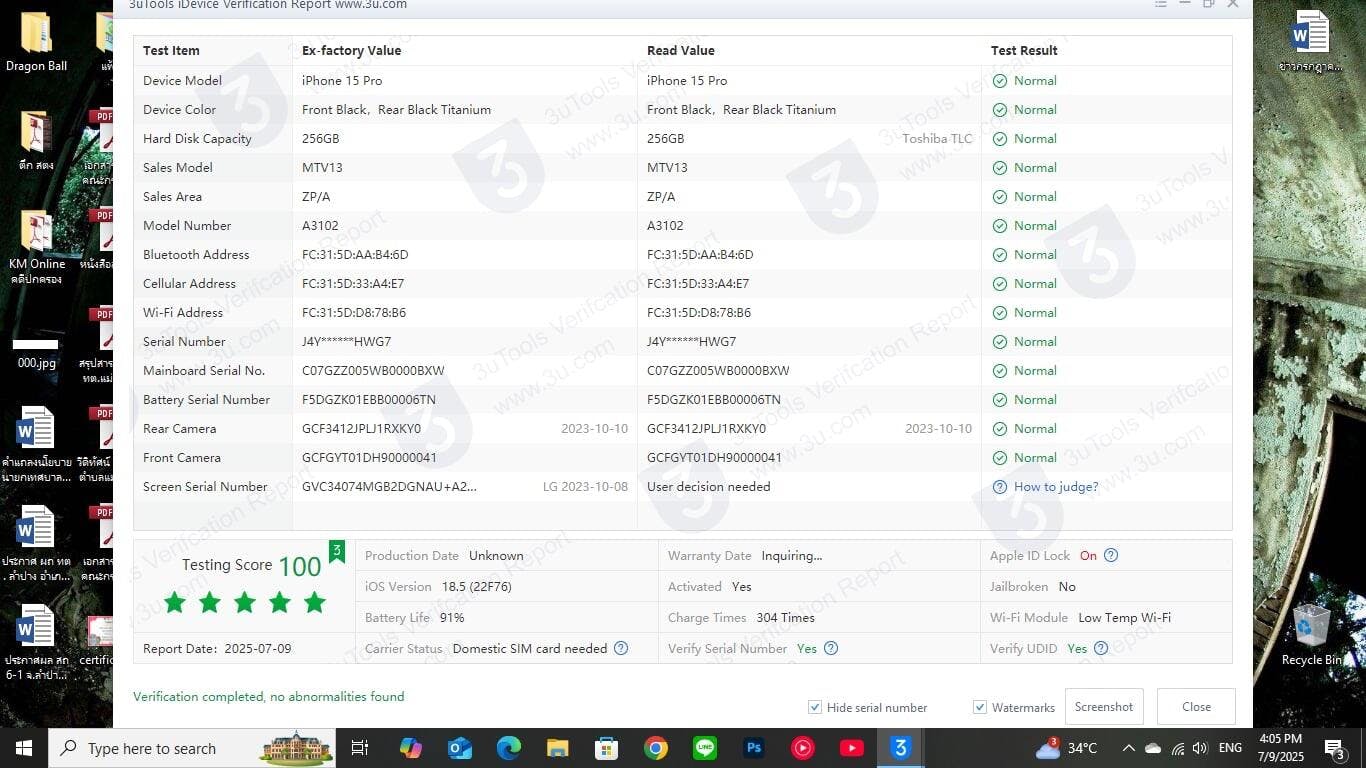Image resolution: width=1366 pixels, height=768 pixels.
Task: Open the LINE app on the taskbar
Action: (705, 748)
